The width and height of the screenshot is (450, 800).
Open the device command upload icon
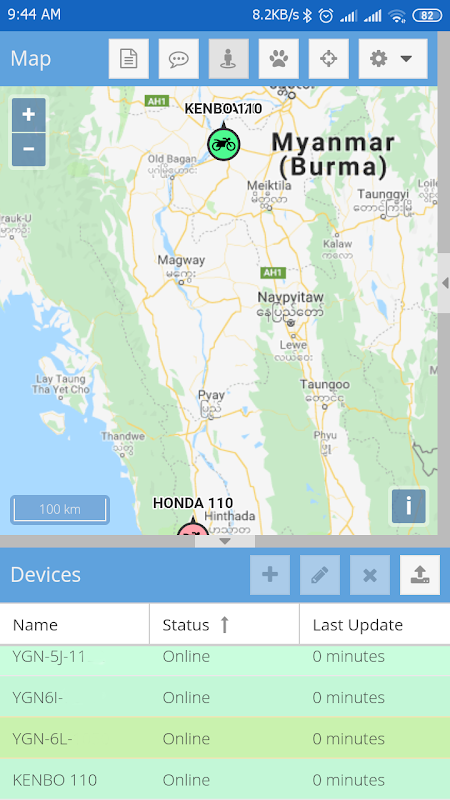point(420,575)
